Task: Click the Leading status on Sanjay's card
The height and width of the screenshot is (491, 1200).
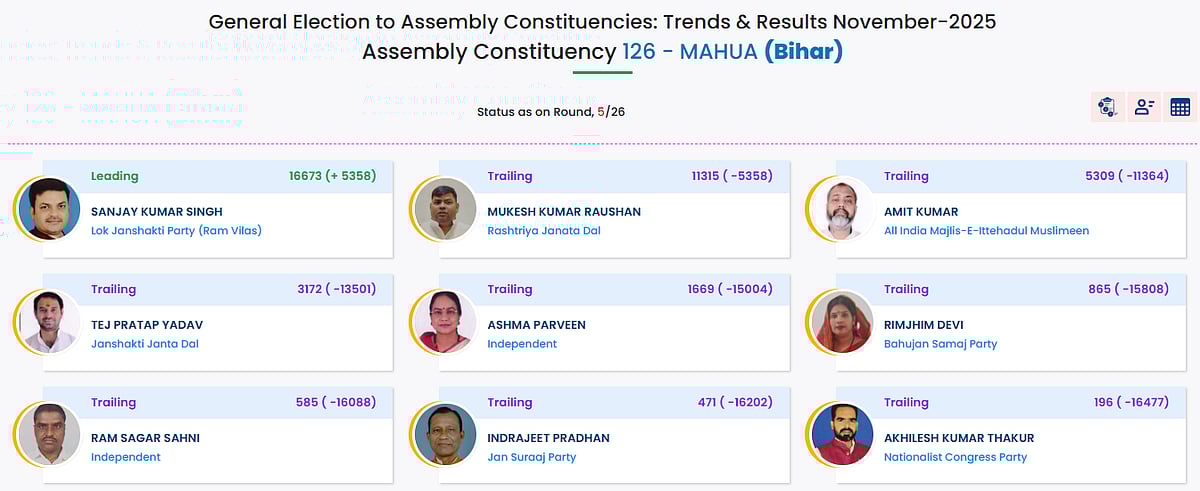Action: (x=115, y=176)
